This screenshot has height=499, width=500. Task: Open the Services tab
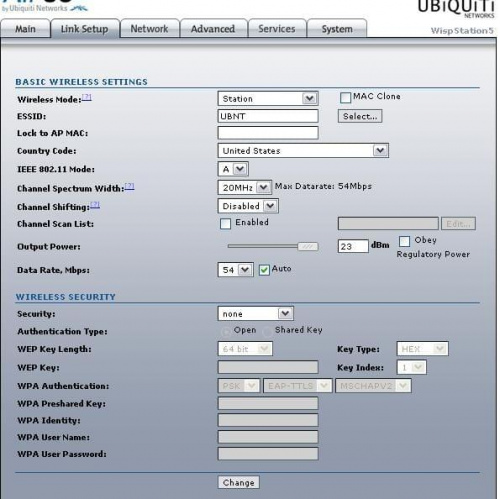tap(277, 29)
